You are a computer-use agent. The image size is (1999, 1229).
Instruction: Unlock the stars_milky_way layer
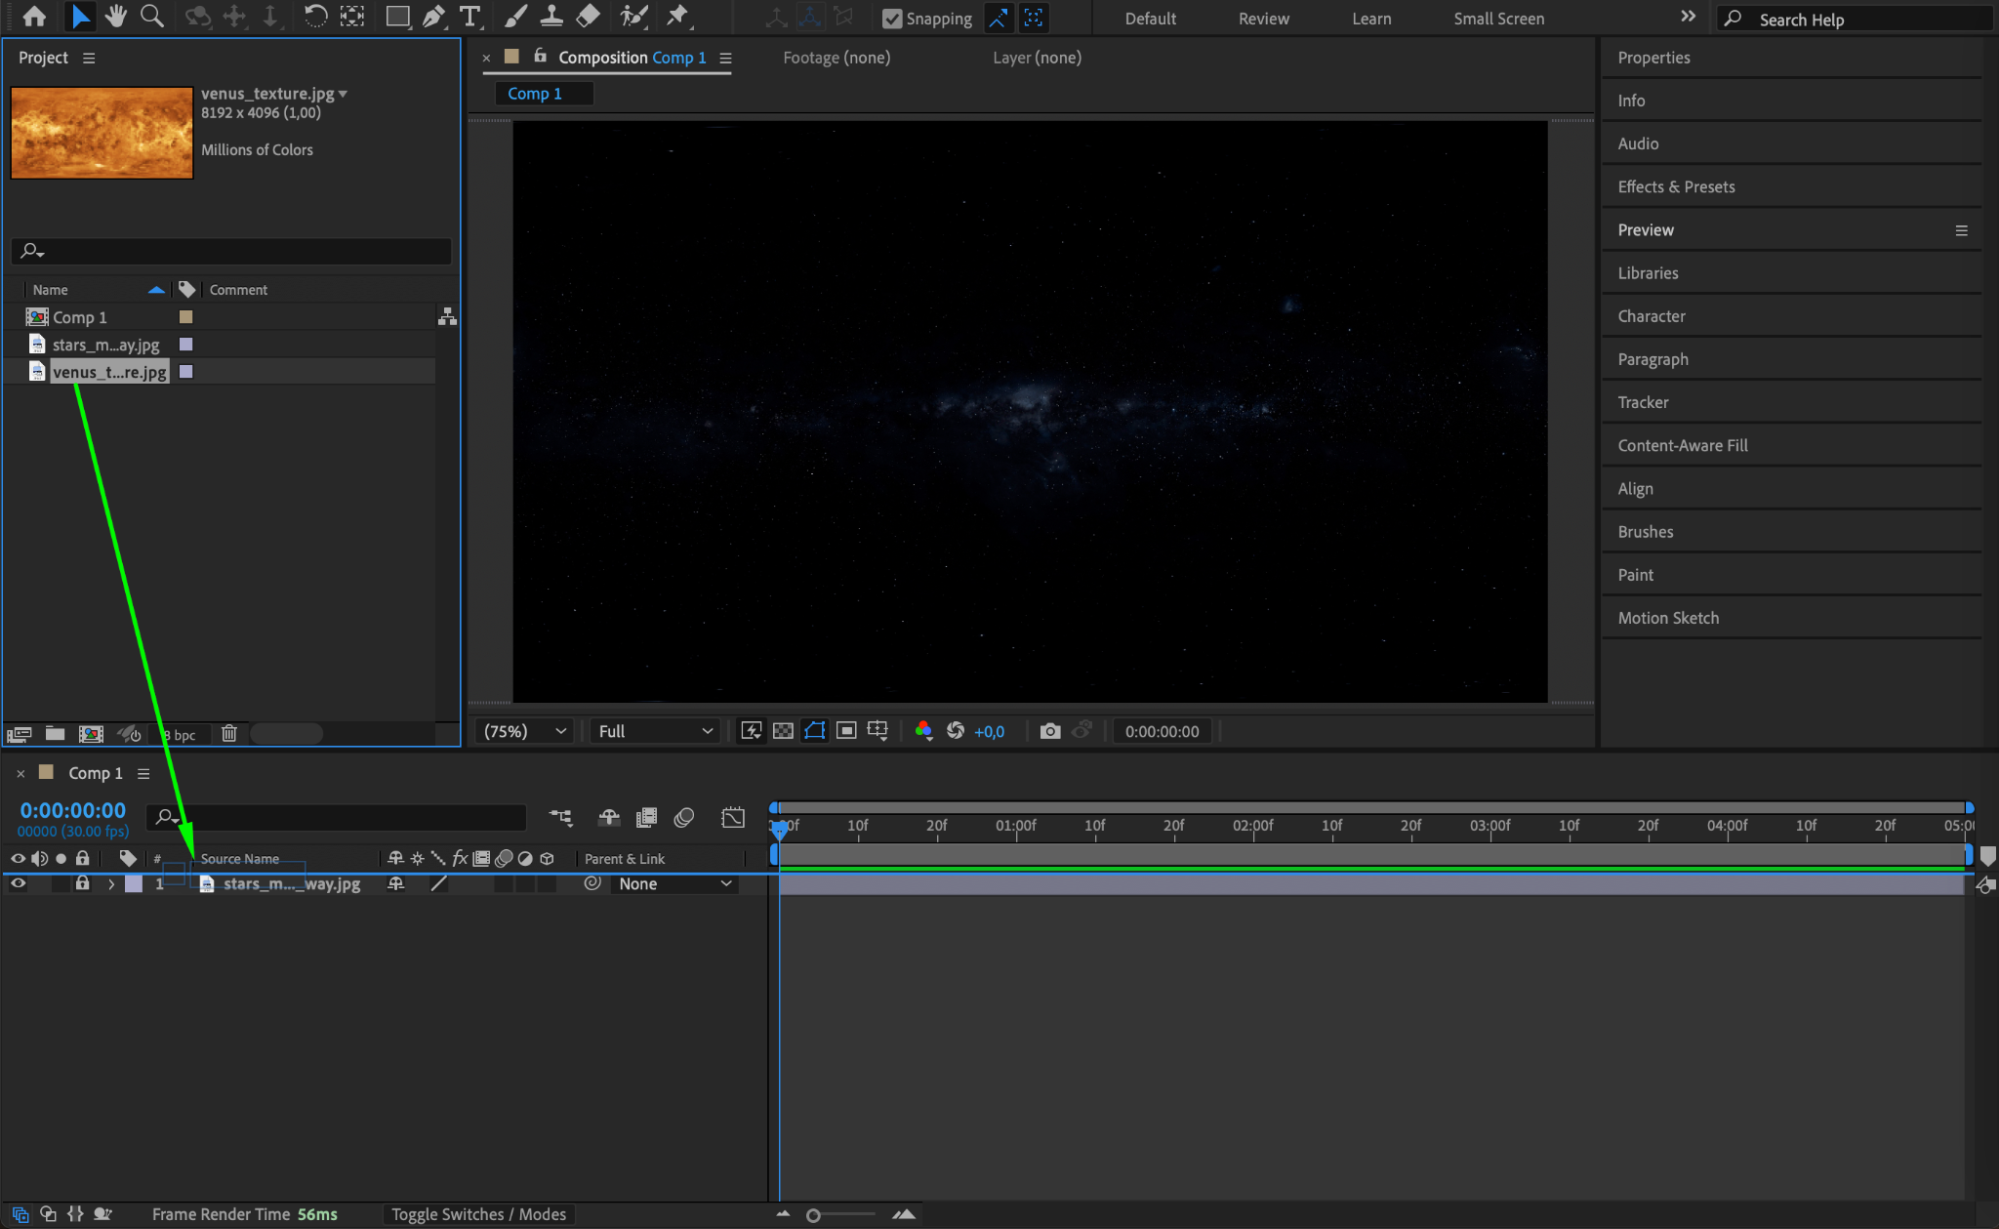click(82, 884)
